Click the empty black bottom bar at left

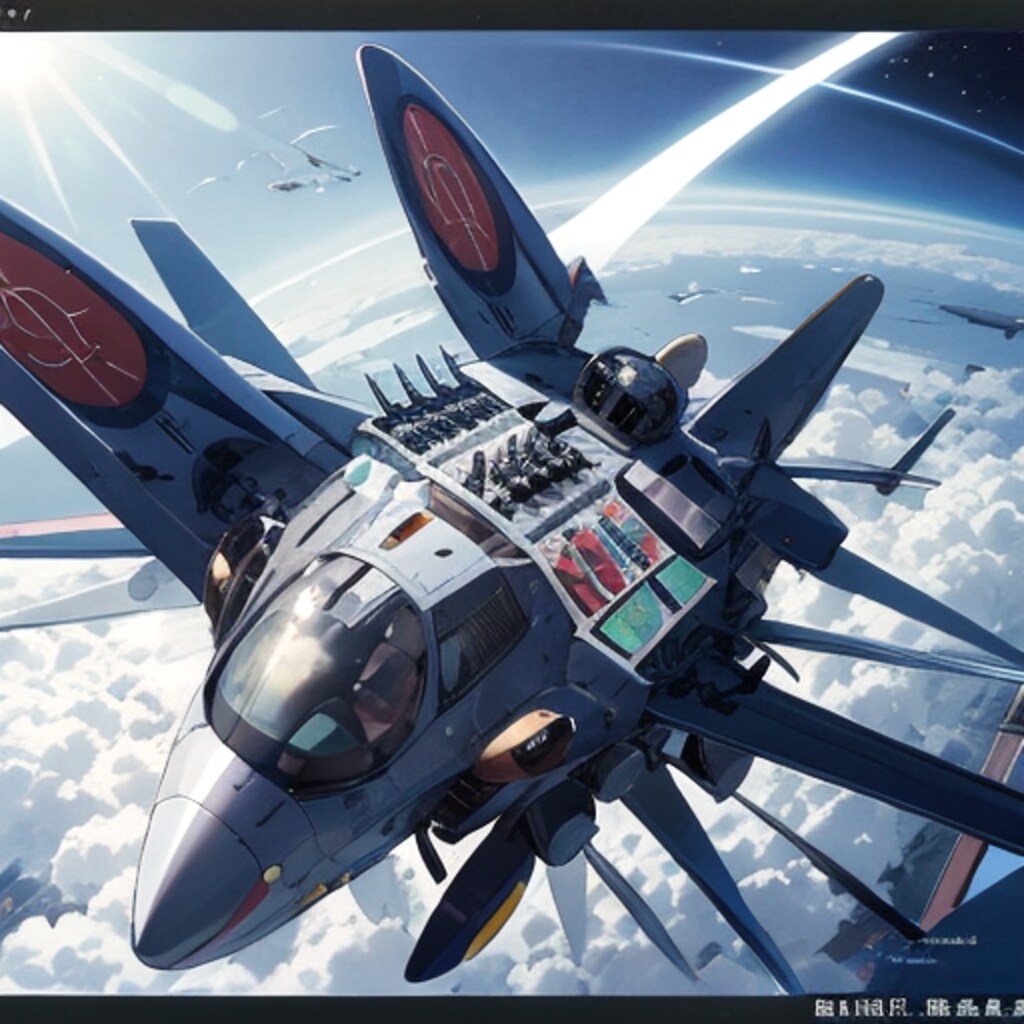[300, 1010]
